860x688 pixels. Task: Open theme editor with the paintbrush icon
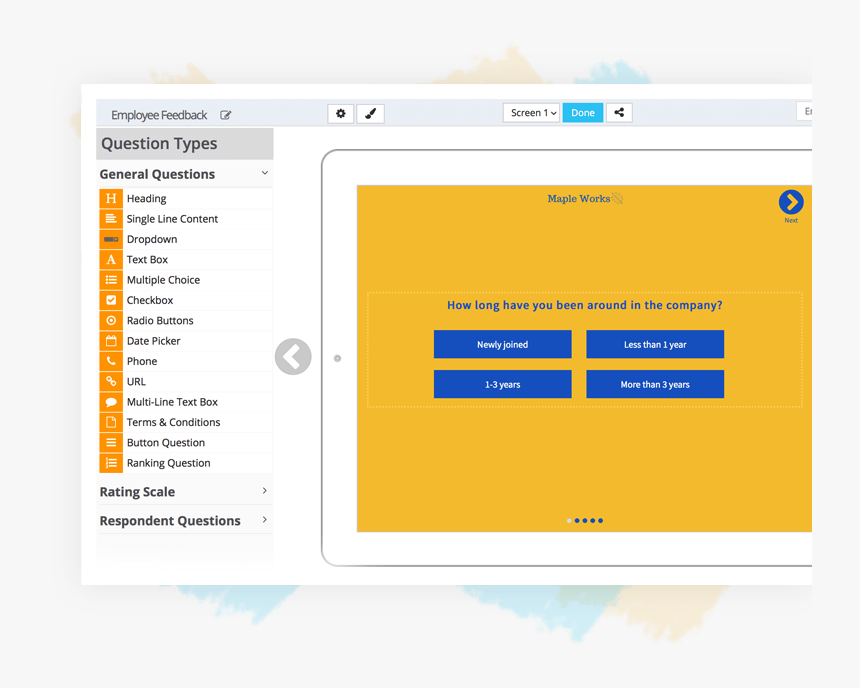[x=370, y=114]
